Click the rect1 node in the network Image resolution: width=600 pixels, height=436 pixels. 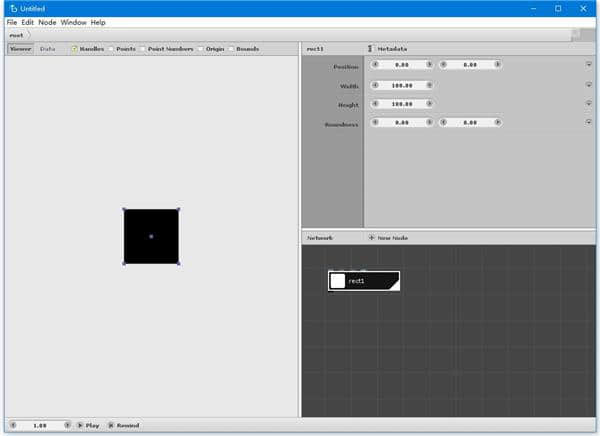pyautogui.click(x=364, y=281)
